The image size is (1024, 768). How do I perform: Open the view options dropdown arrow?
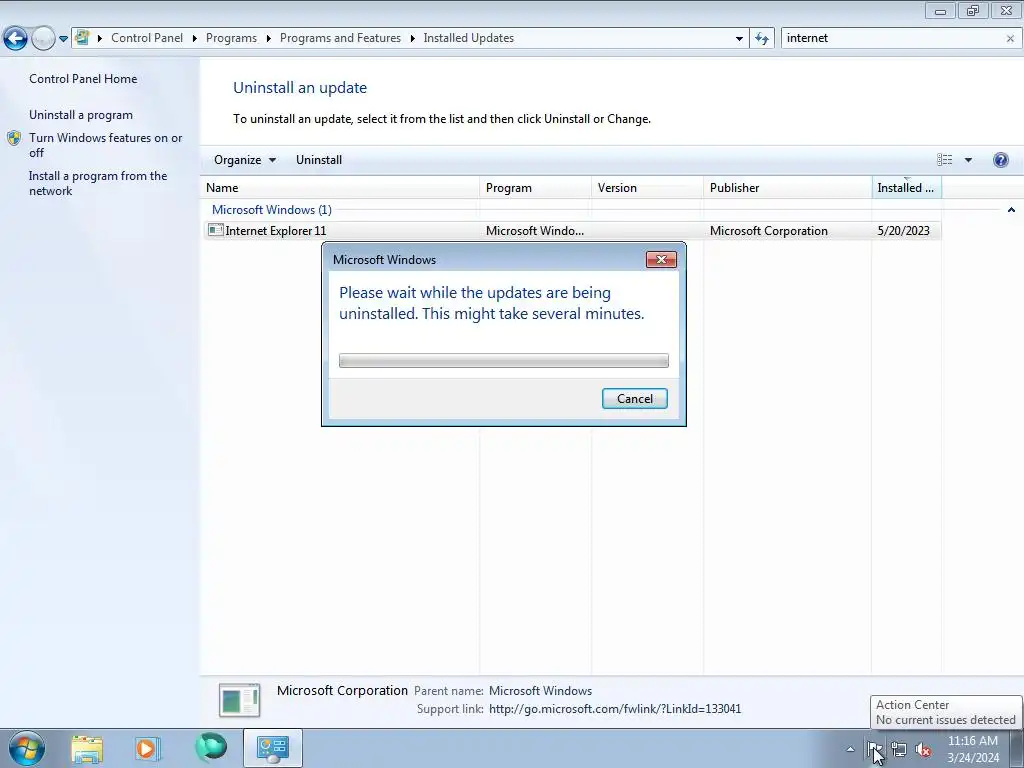point(968,160)
